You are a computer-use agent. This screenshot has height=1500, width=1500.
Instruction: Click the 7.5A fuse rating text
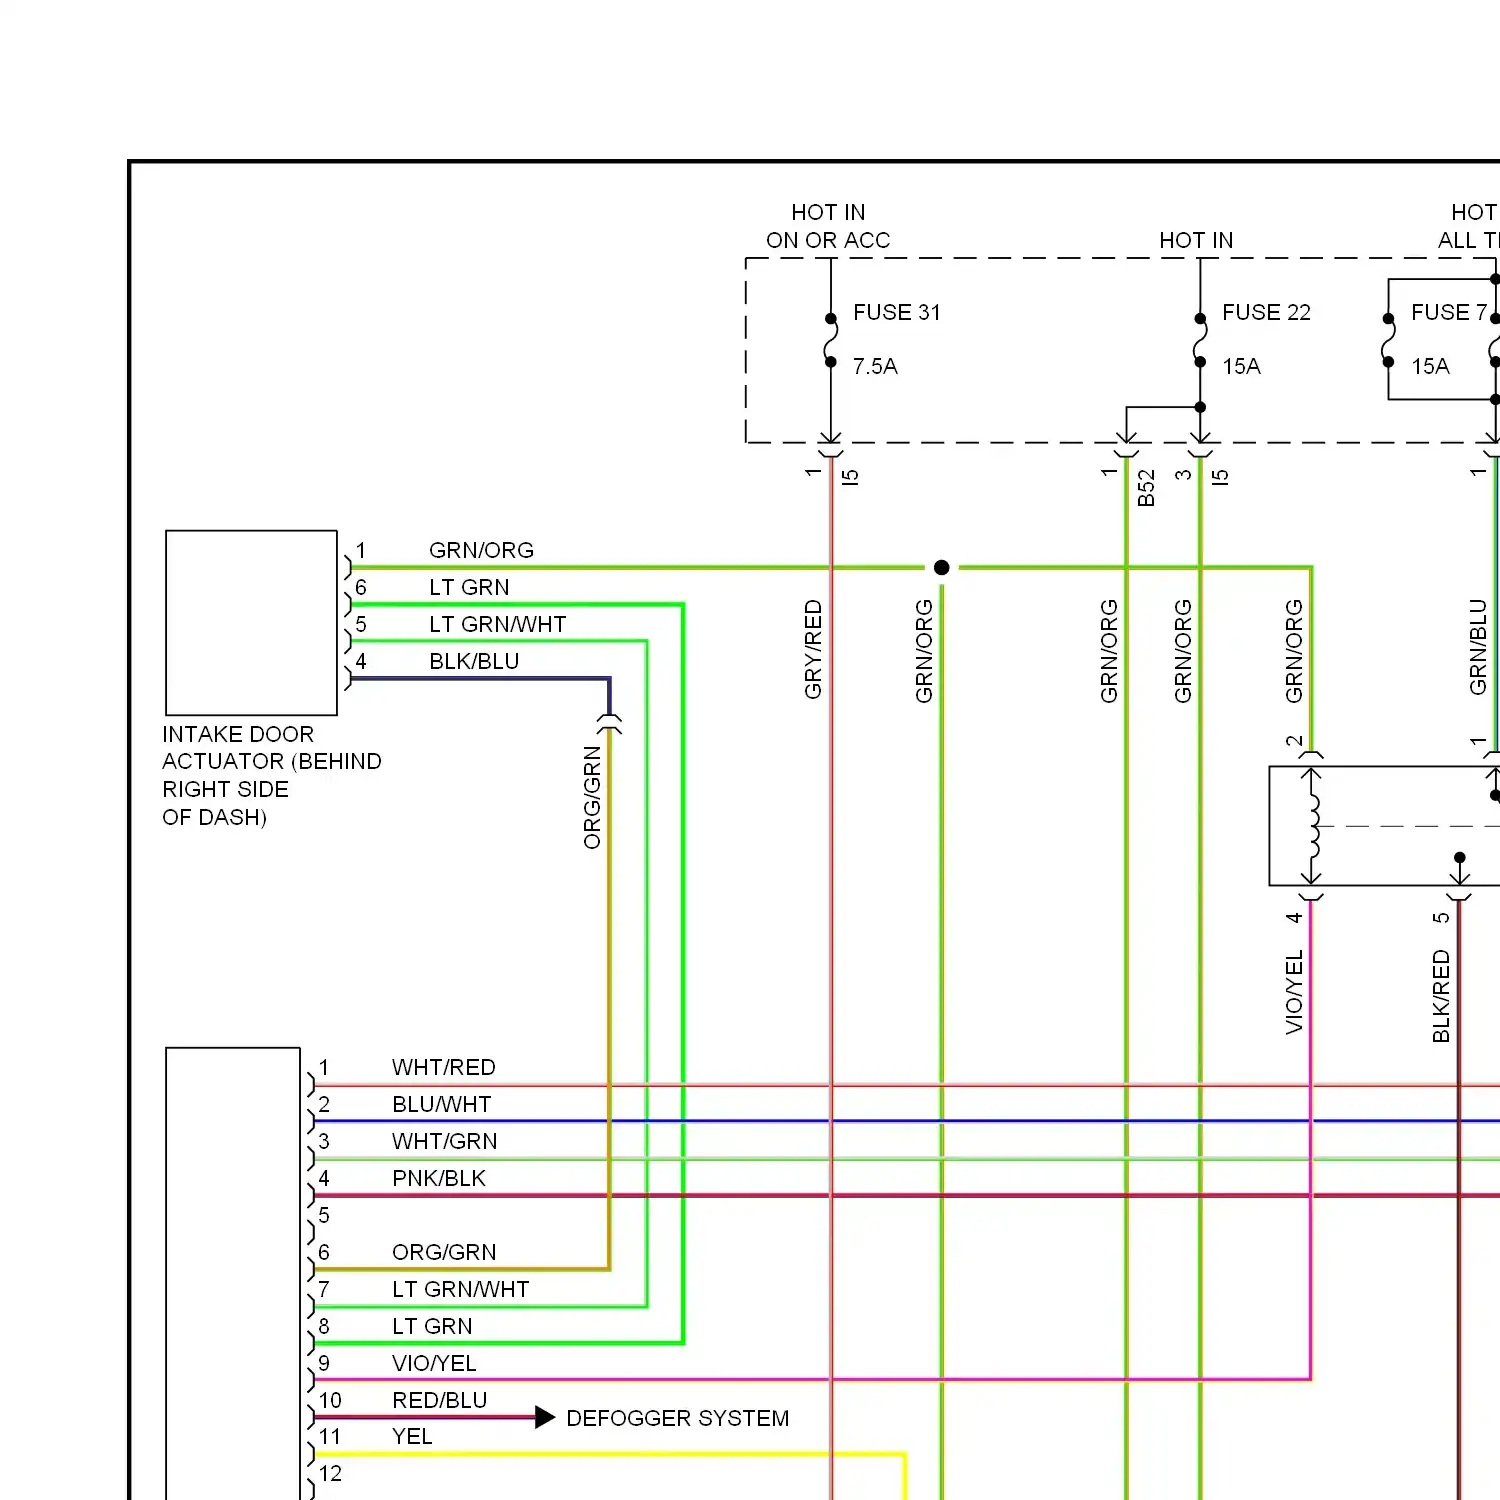[x=875, y=366]
